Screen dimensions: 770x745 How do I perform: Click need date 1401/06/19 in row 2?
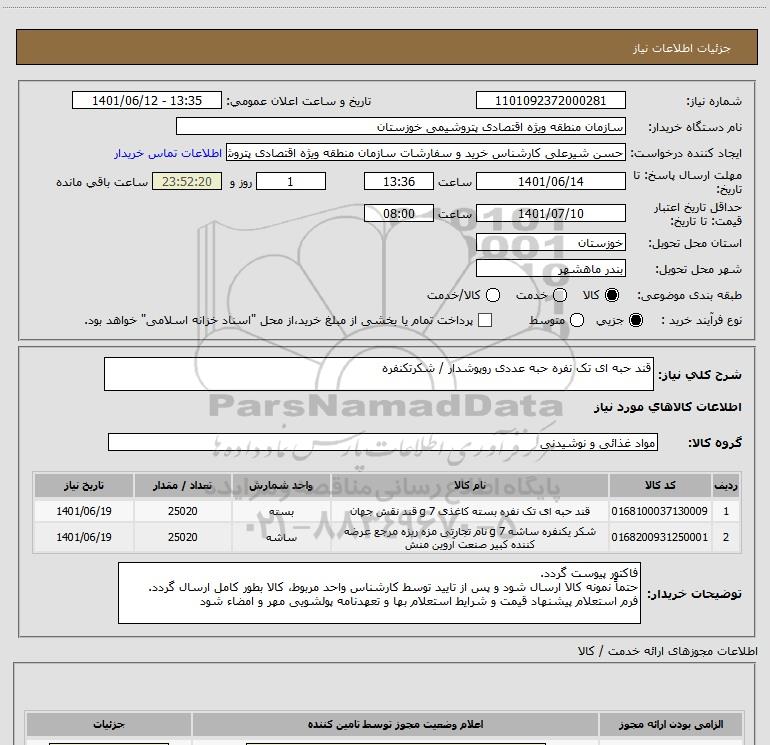pos(83,537)
